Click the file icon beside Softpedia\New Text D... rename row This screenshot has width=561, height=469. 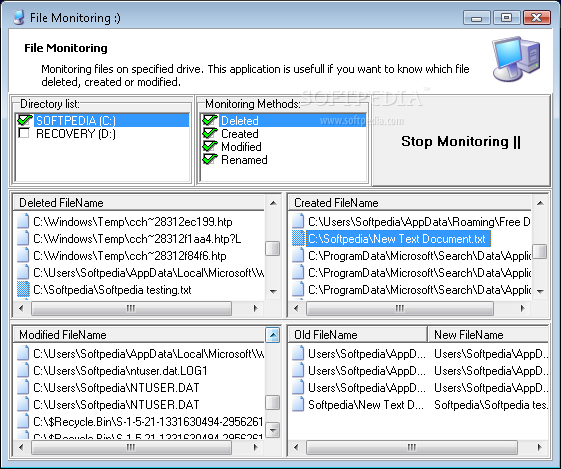(x=298, y=404)
